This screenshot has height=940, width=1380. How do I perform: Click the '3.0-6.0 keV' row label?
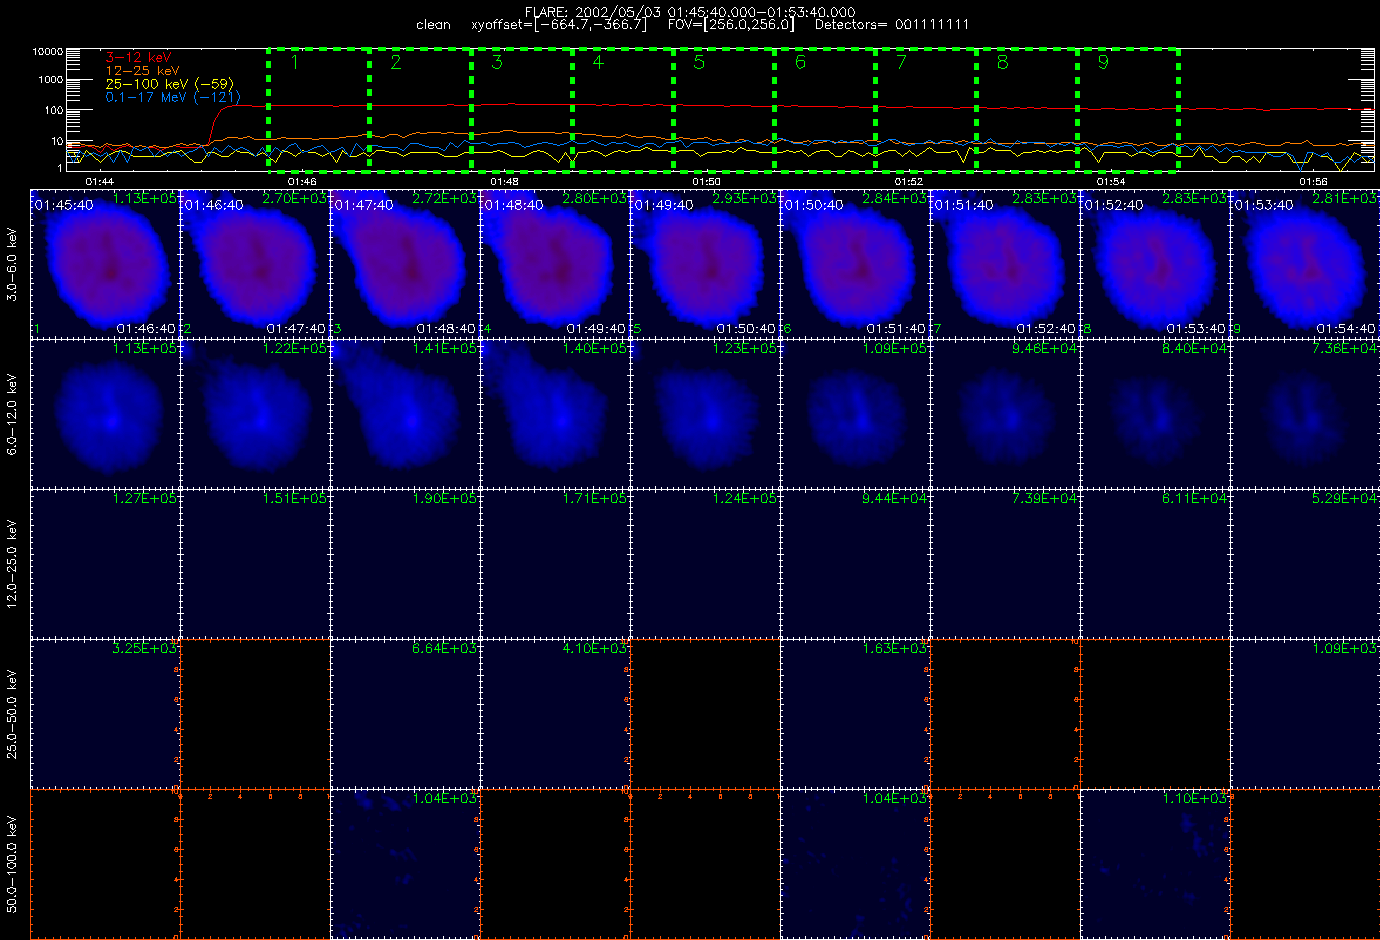(12, 265)
